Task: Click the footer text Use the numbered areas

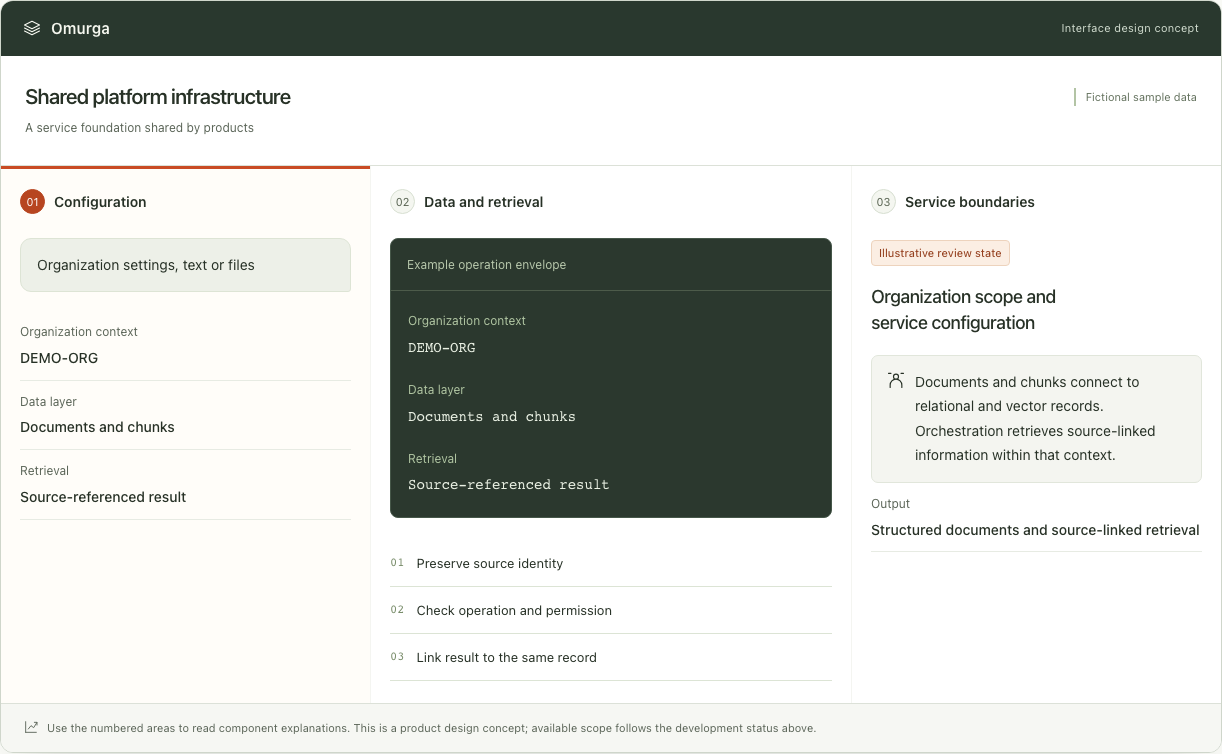Action: coord(431,728)
